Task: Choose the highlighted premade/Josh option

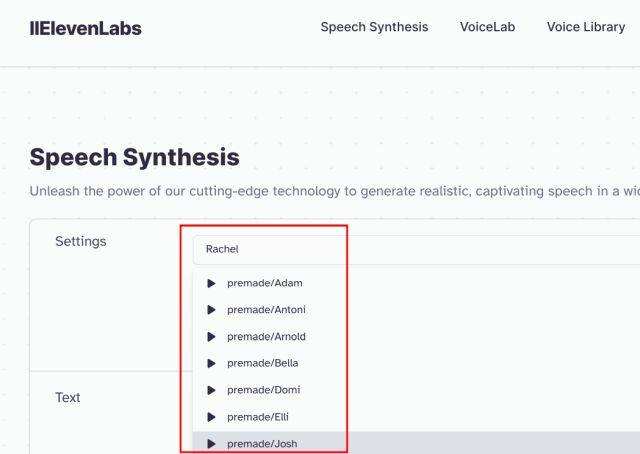Action: 262,443
